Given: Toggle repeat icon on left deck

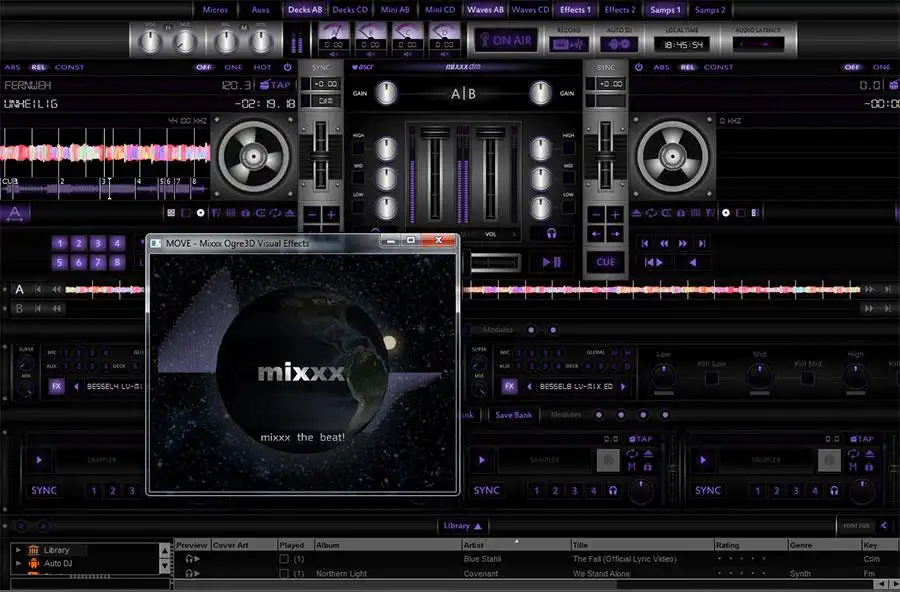Looking at the screenshot, I should 275,213.
